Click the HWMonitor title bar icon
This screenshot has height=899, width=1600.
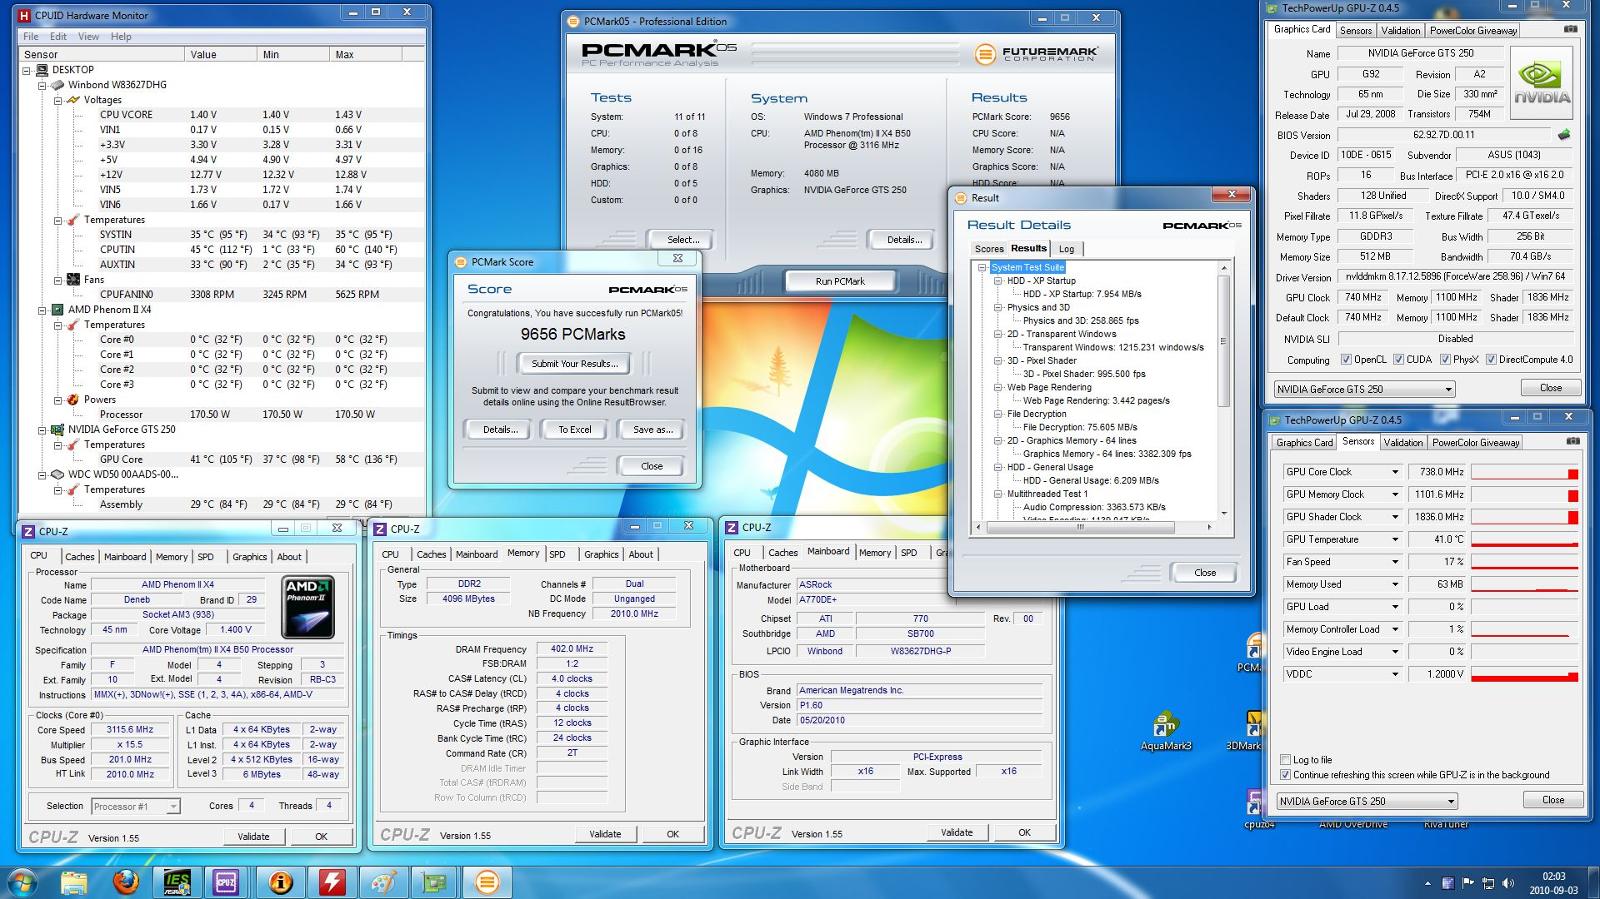tap(25, 15)
